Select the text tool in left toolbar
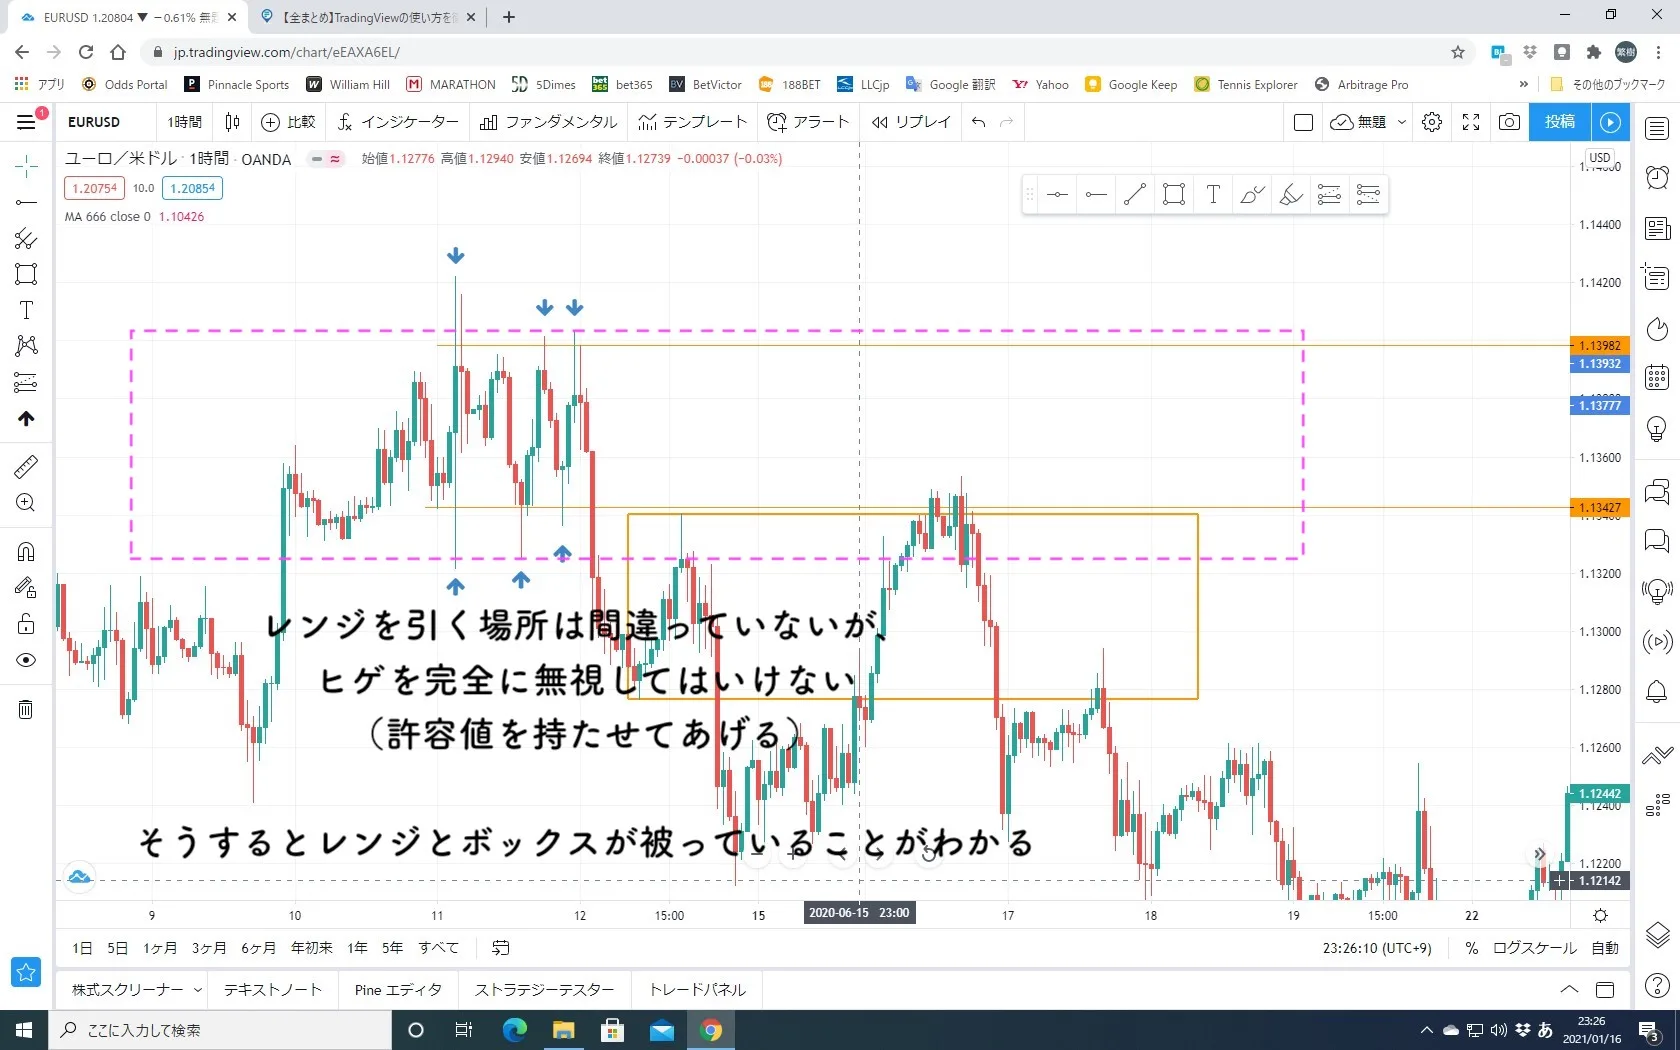The height and width of the screenshot is (1050, 1680). tap(26, 310)
